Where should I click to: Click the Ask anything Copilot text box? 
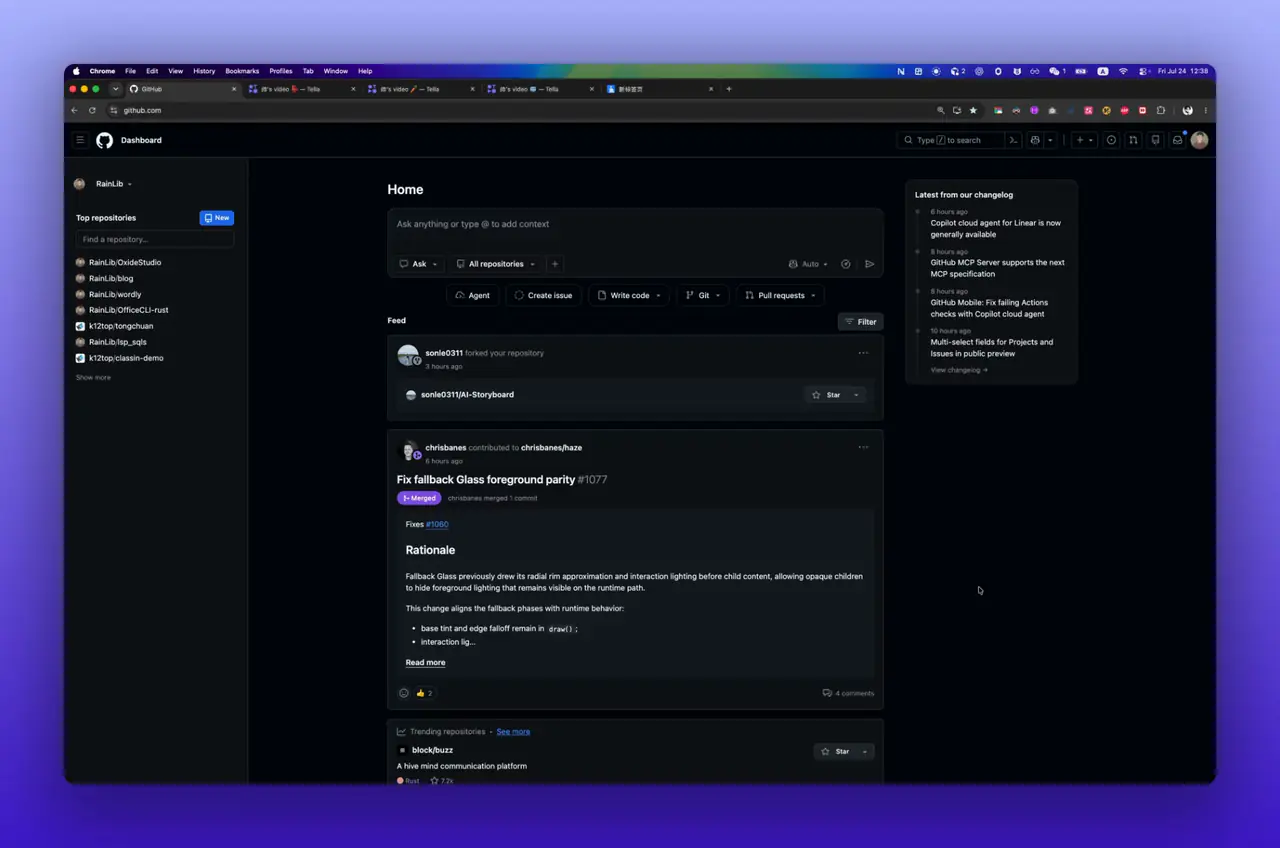point(635,225)
